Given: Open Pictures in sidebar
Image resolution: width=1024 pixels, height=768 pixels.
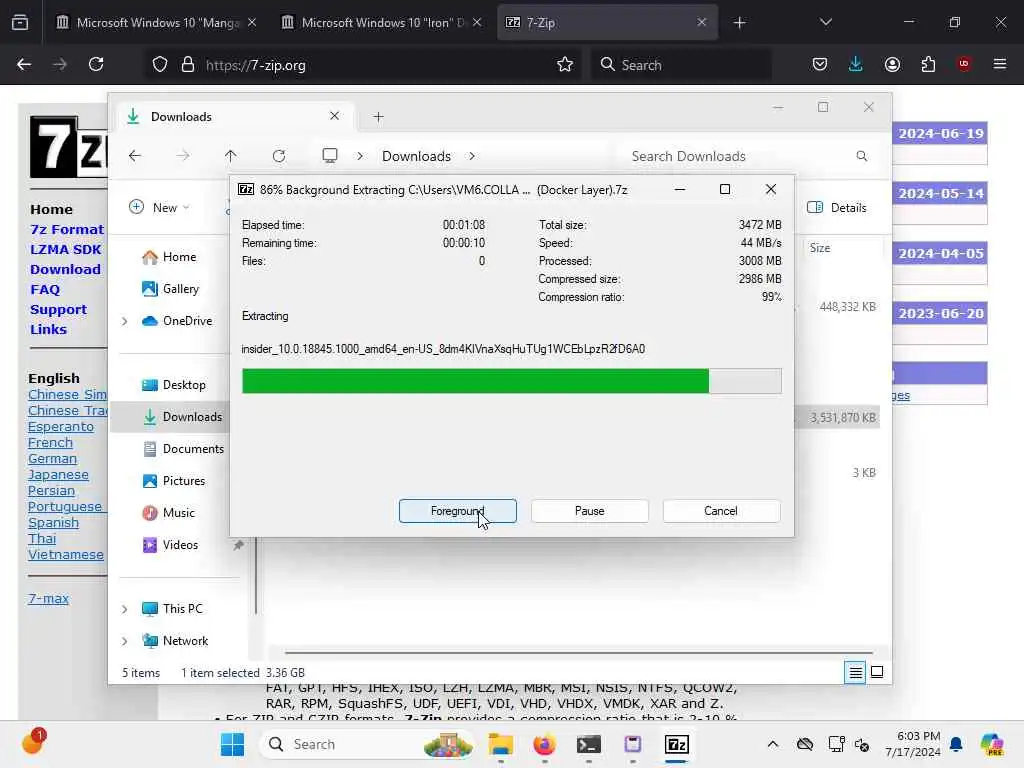Looking at the screenshot, I should click(174, 481).
